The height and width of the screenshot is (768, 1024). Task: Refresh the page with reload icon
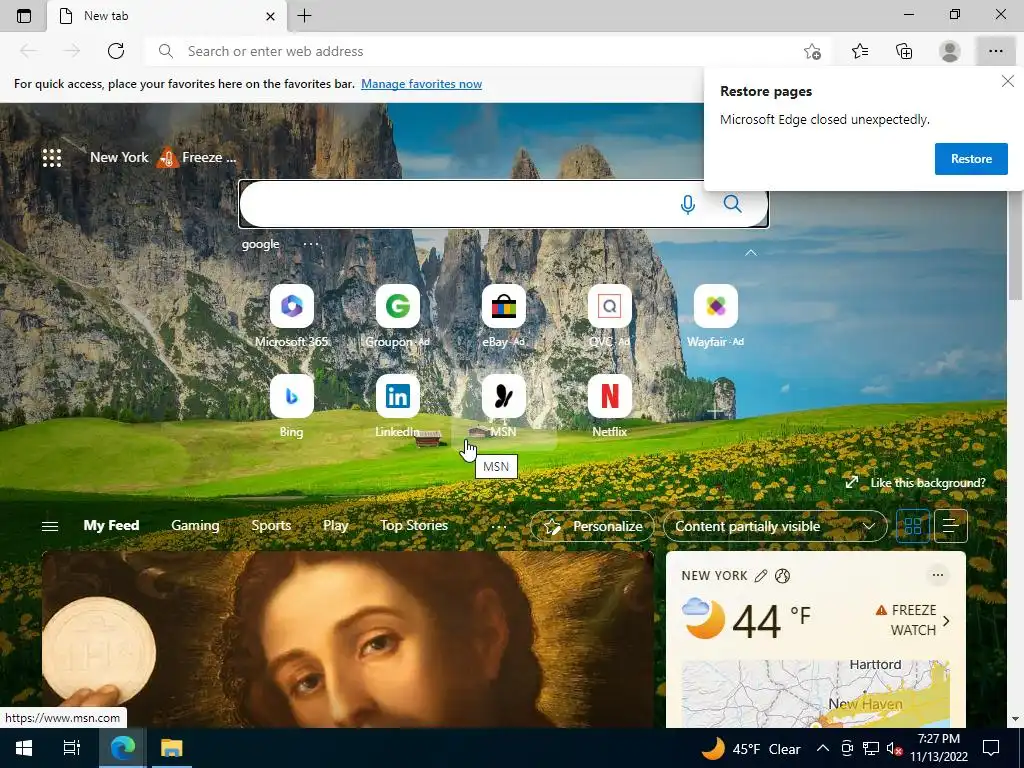pos(116,51)
